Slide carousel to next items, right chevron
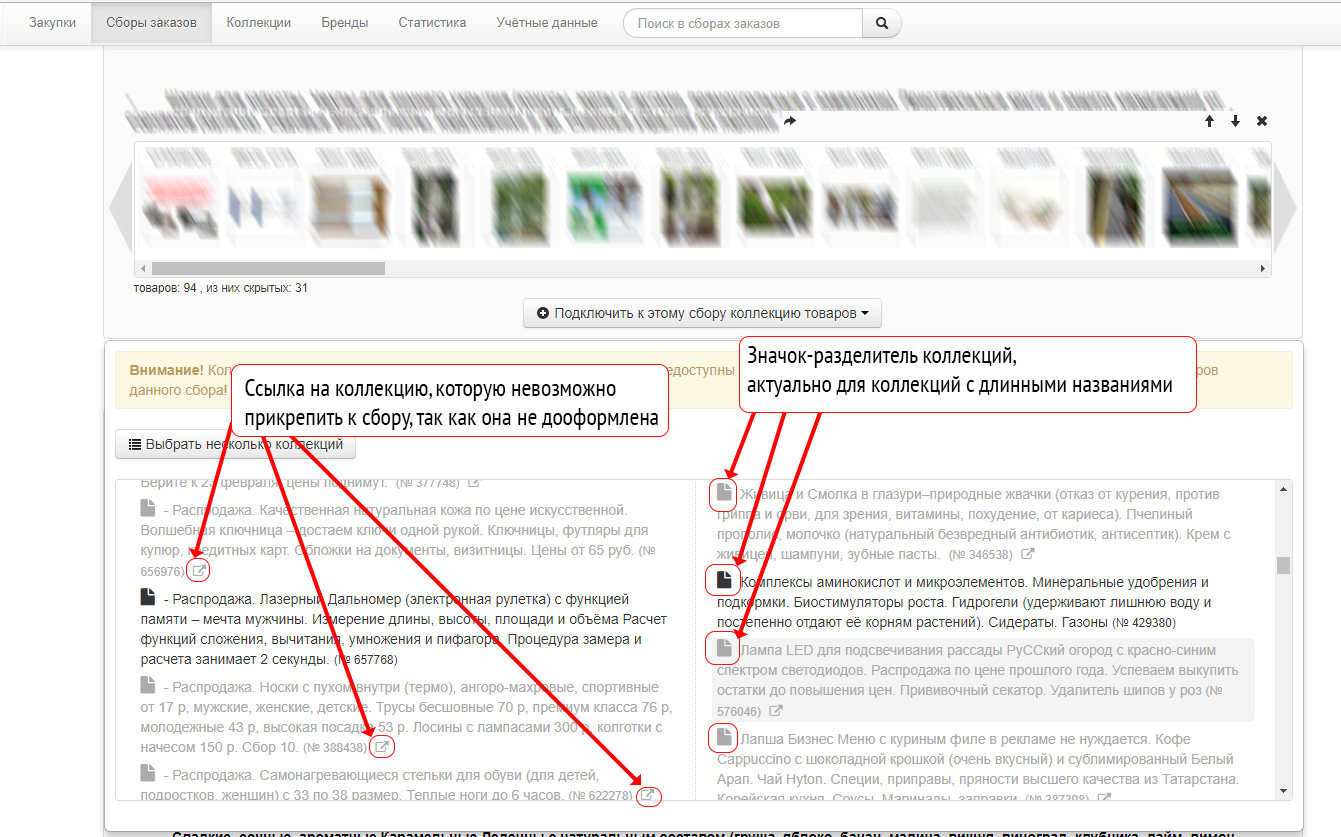 (x=1284, y=207)
